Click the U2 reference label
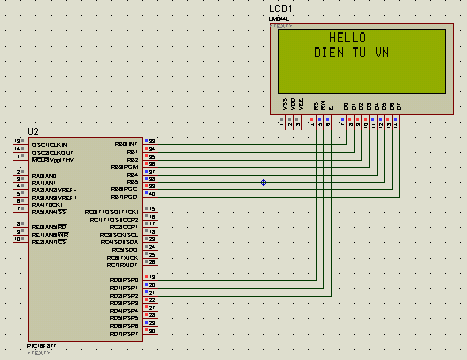 pos(33,132)
